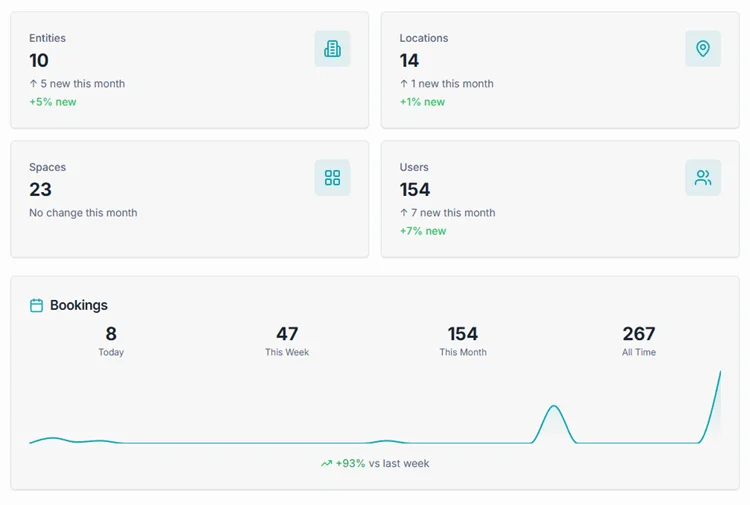This screenshot has width=750, height=505.
Task: Click the Bookings section title
Action: tap(79, 306)
